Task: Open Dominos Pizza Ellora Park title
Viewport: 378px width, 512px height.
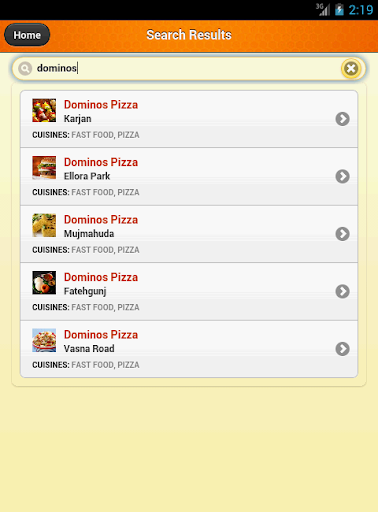Action: click(101, 162)
